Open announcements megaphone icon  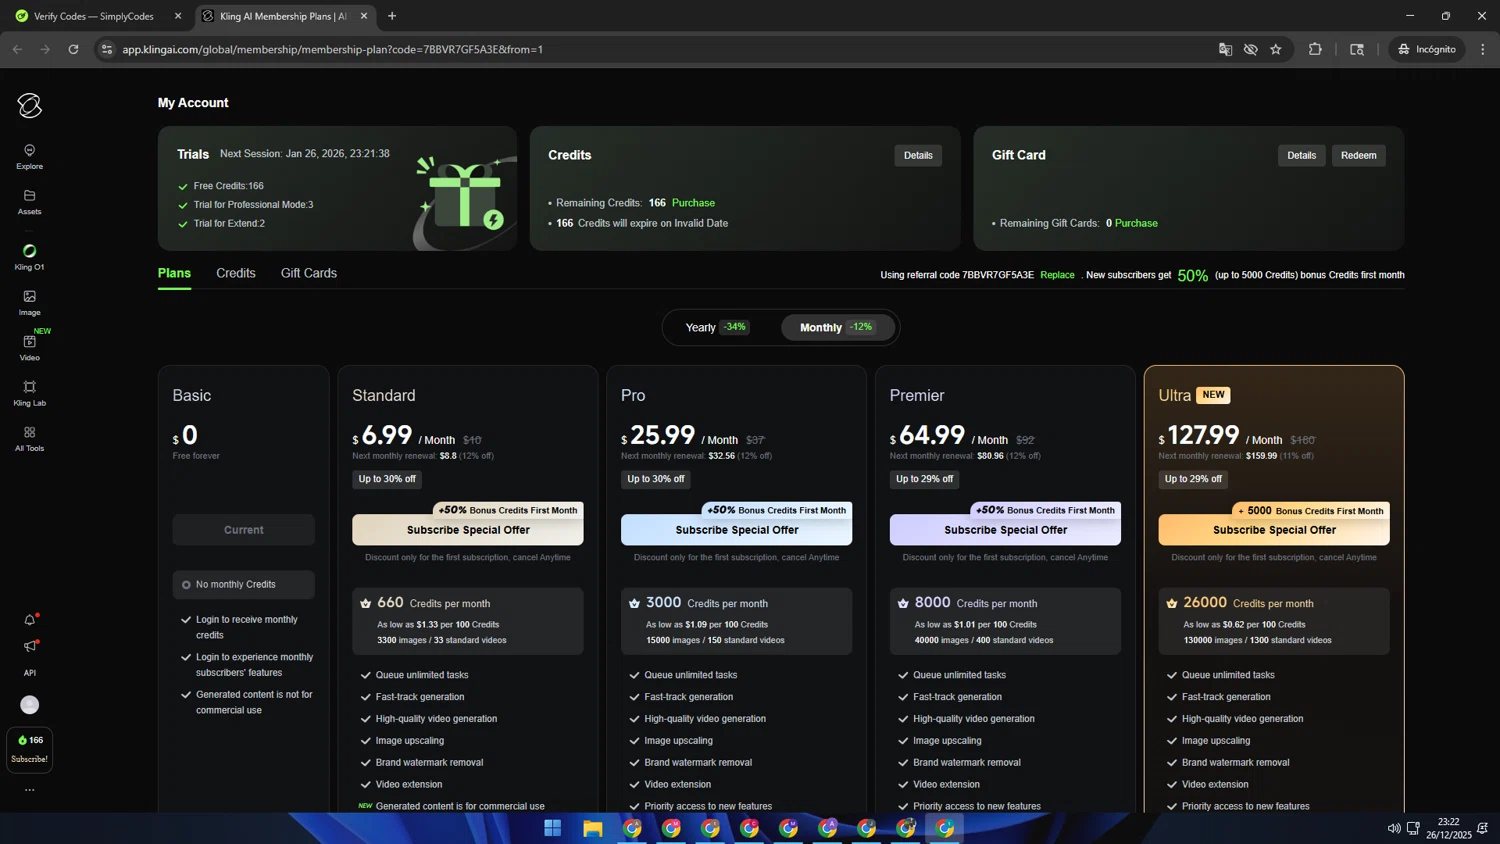click(30, 646)
